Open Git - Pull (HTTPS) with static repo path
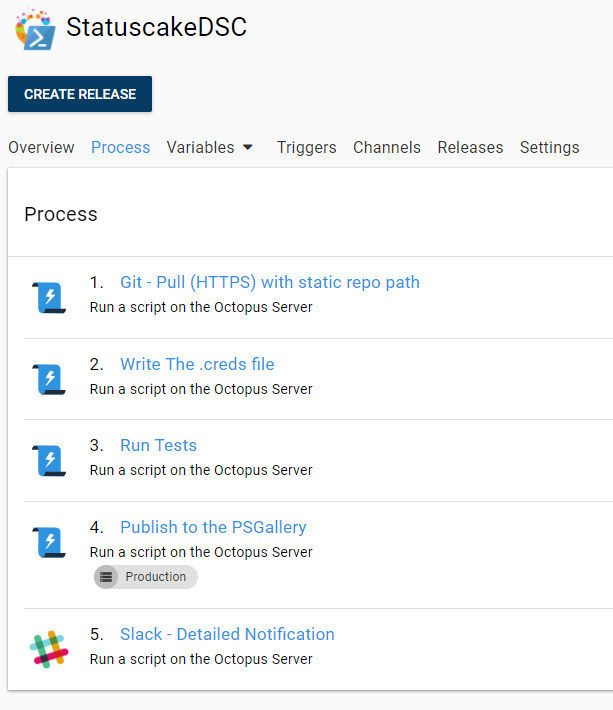The height and width of the screenshot is (710, 613). click(270, 282)
